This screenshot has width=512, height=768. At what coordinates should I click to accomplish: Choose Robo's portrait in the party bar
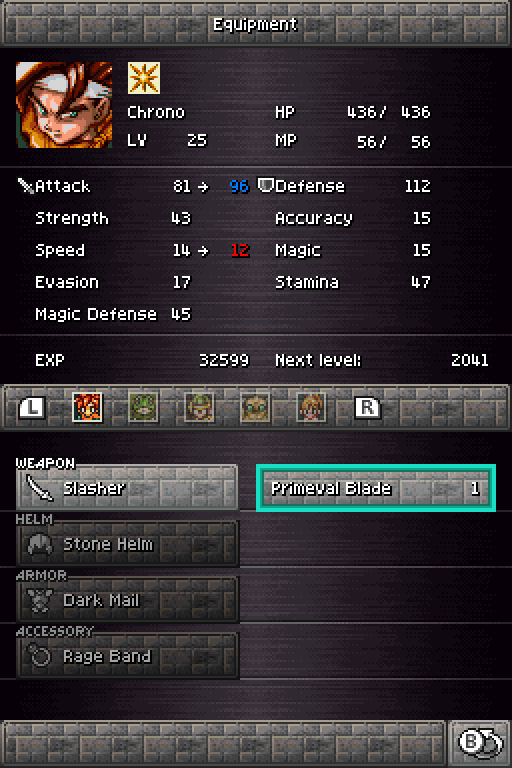[x=255, y=407]
